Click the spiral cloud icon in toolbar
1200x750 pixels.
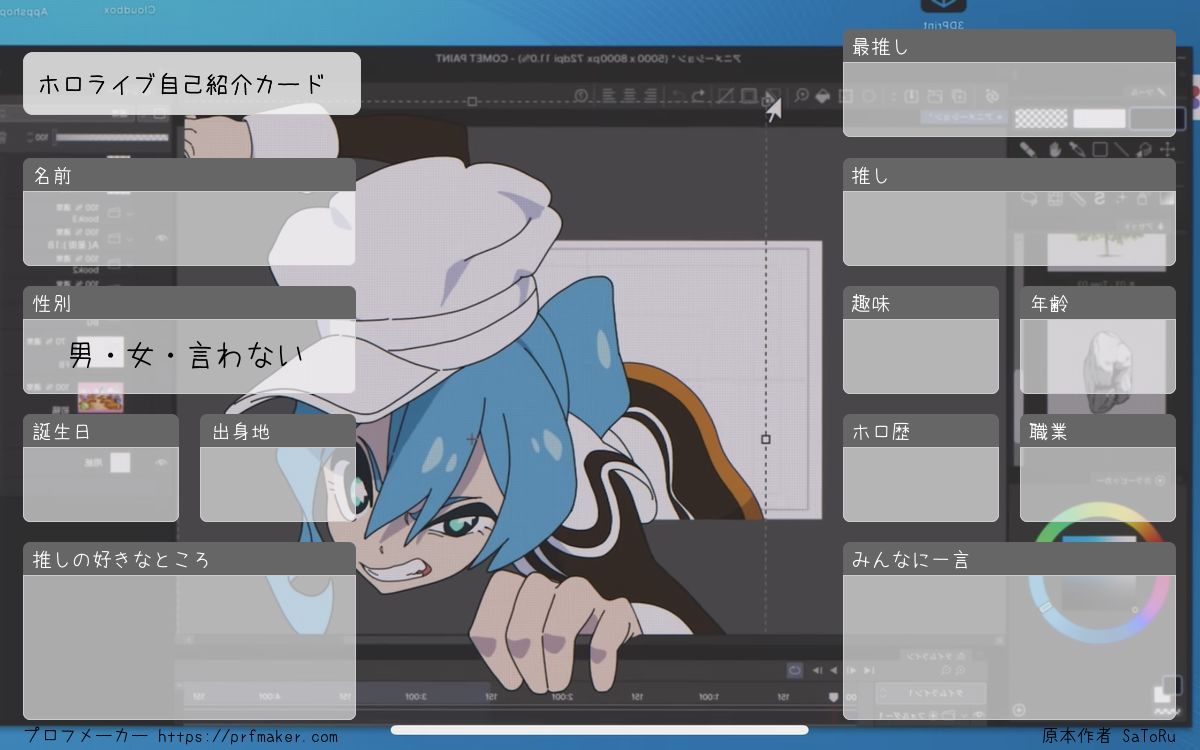(x=993, y=96)
